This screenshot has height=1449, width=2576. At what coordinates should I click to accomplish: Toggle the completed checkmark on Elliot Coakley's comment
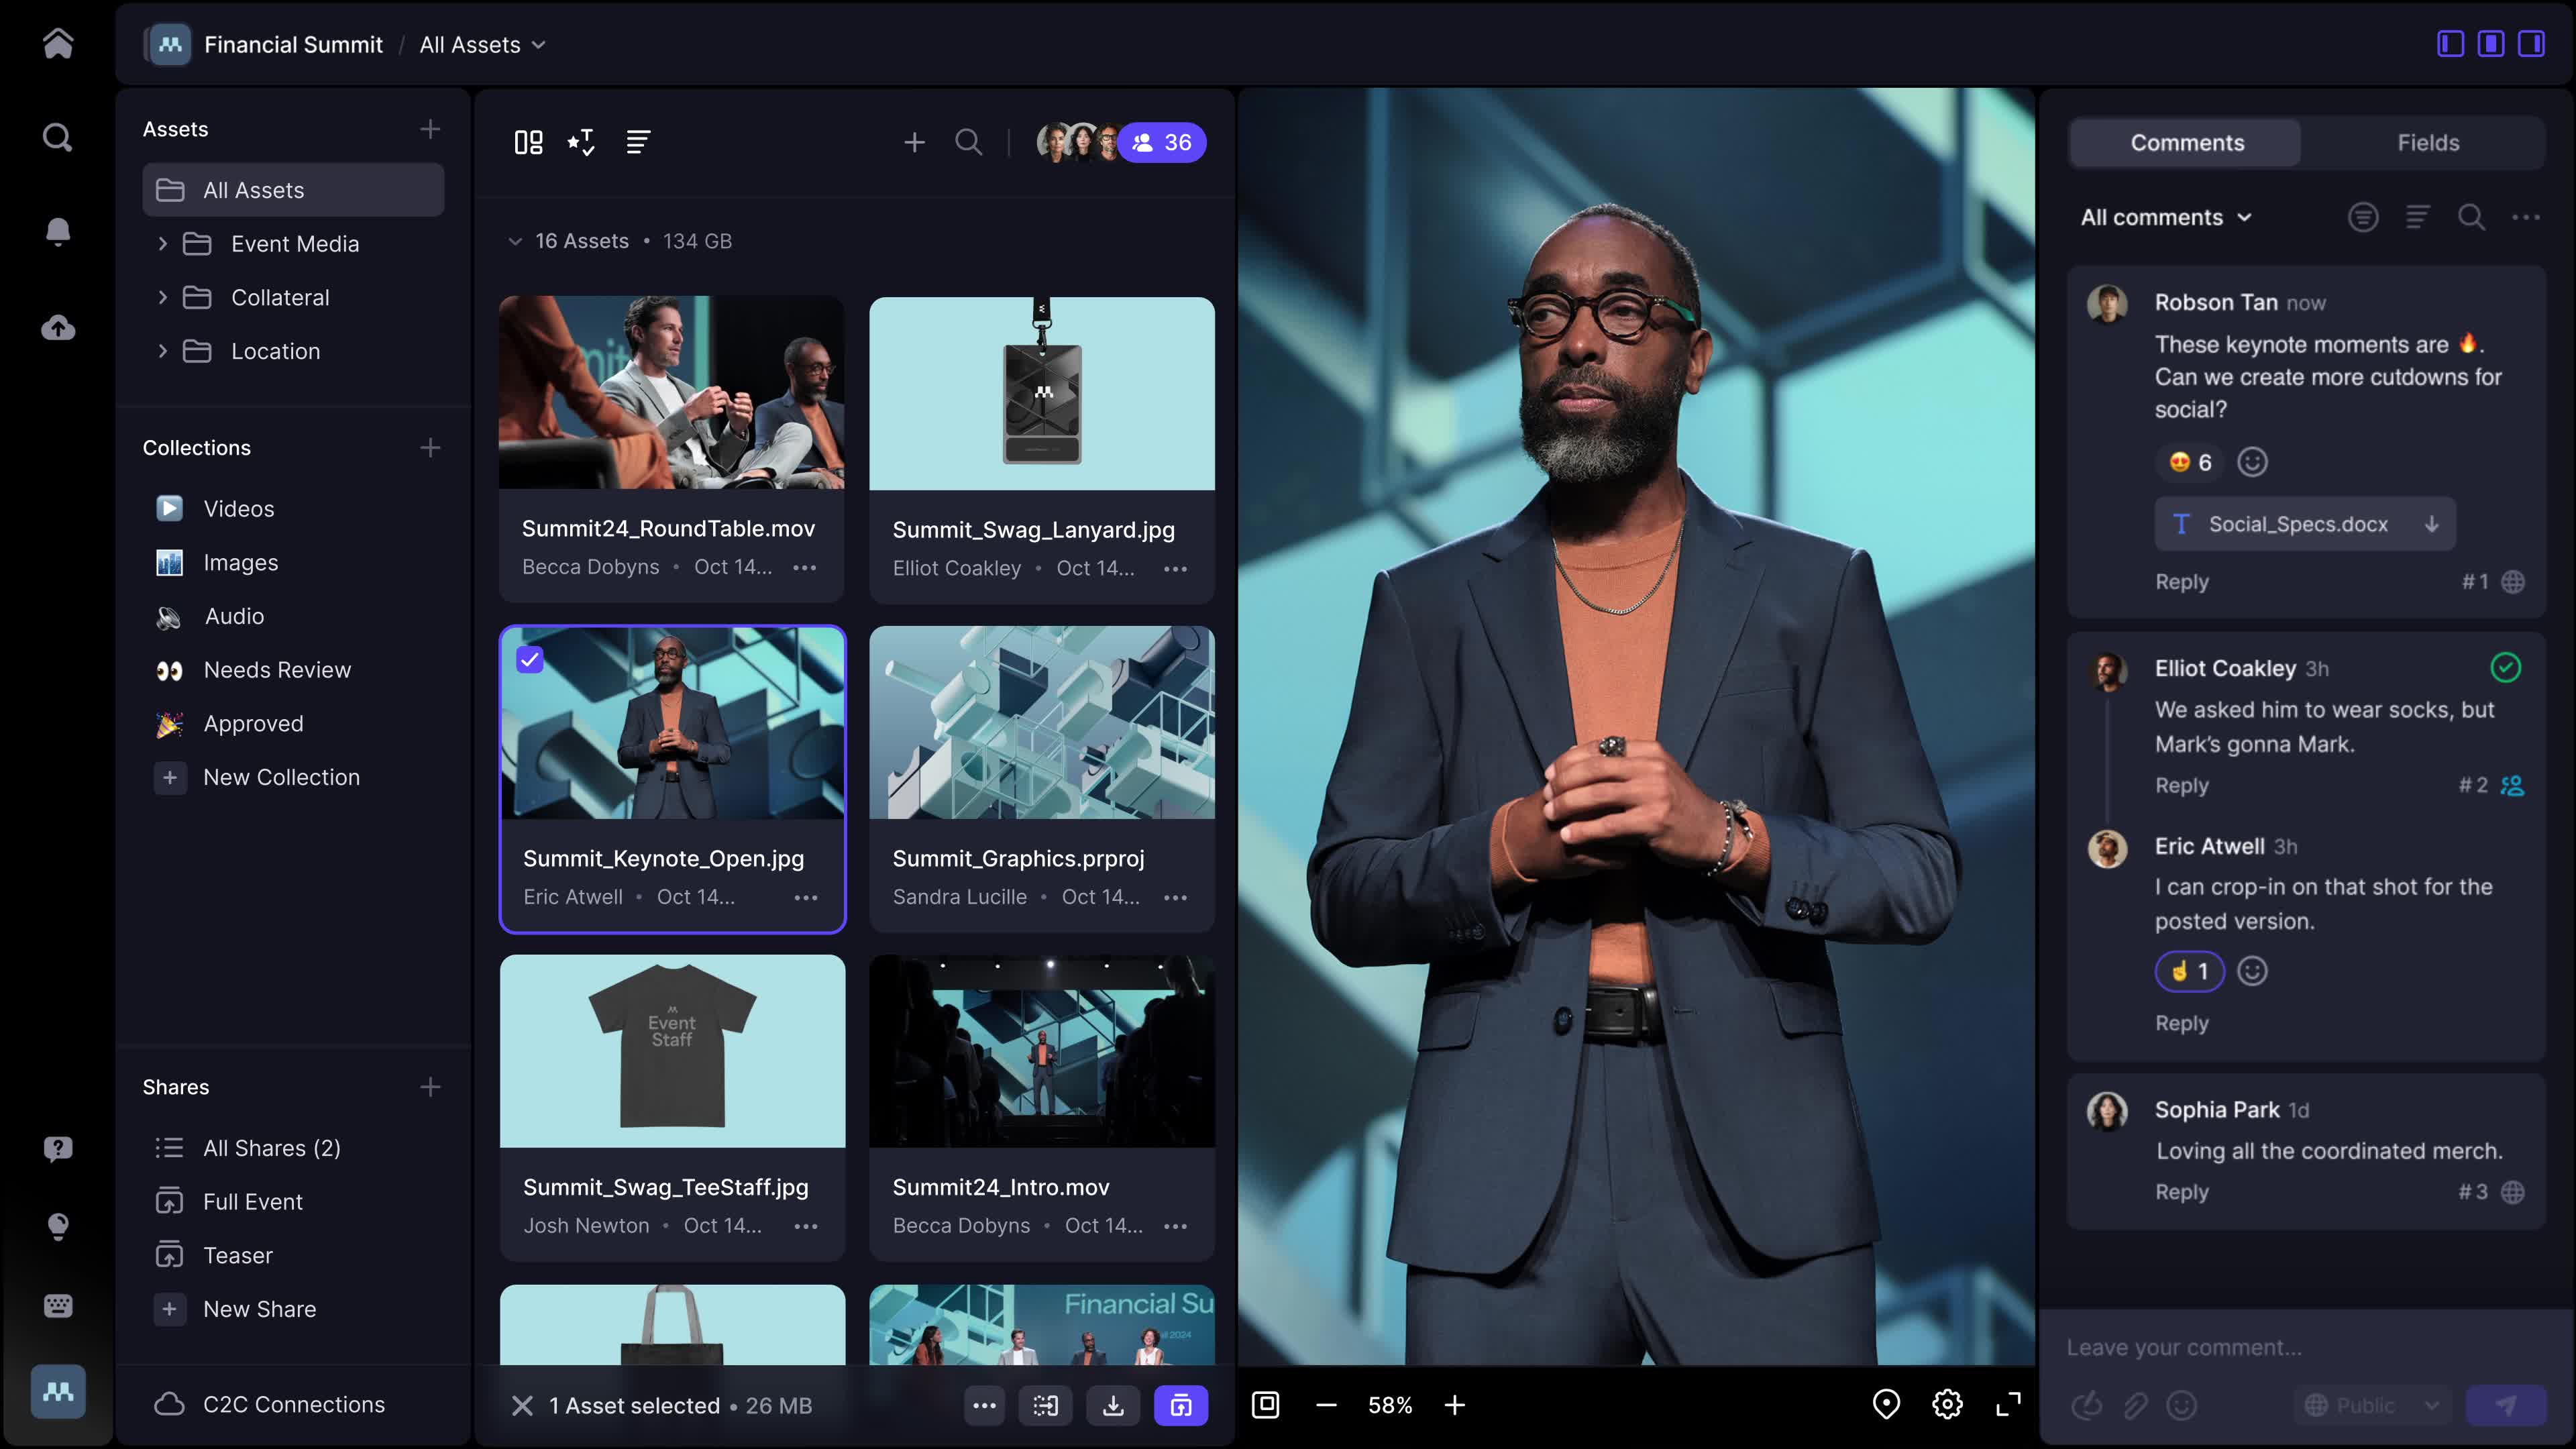click(x=2505, y=667)
